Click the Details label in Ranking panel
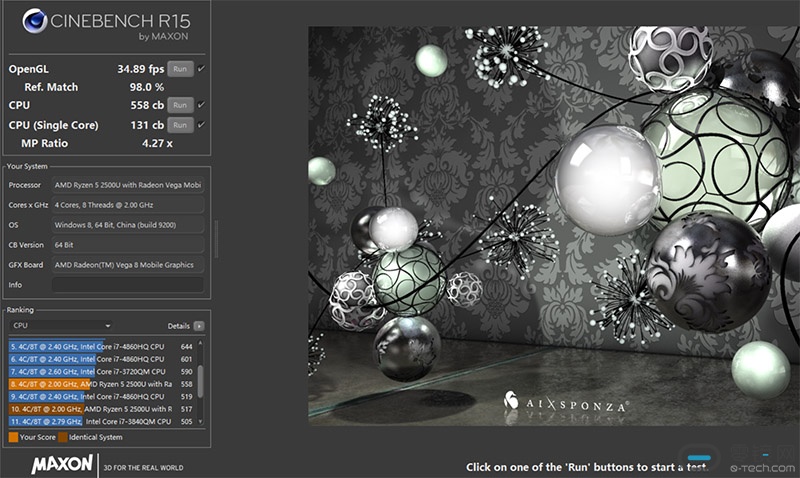The image size is (800, 478). coord(179,326)
